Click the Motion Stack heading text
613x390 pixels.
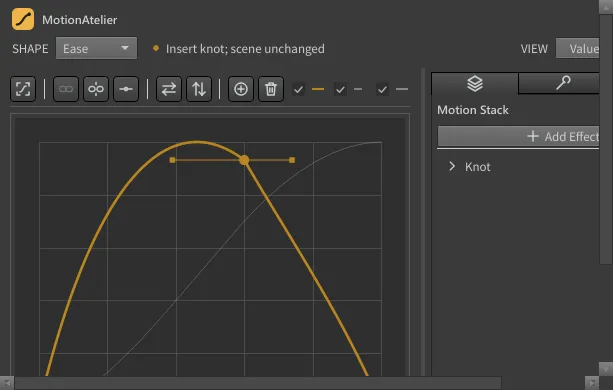(473, 110)
